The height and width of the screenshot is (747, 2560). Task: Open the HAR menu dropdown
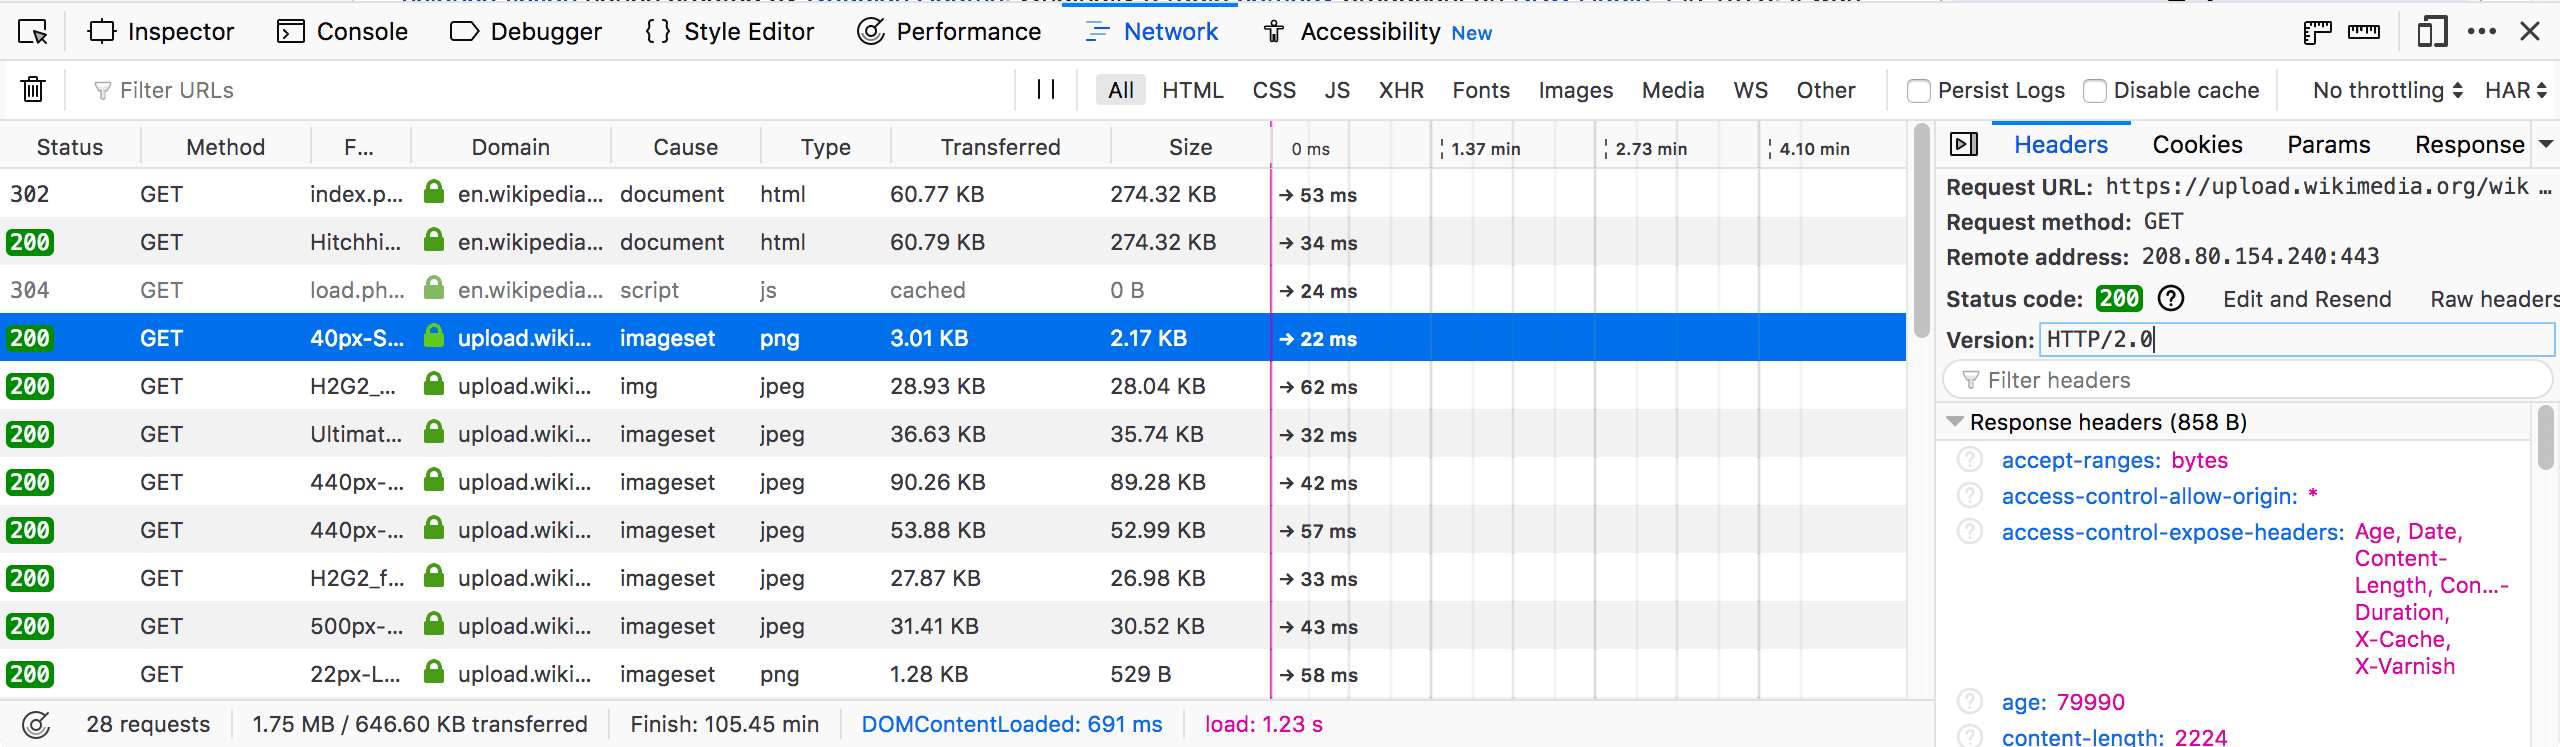click(2515, 90)
